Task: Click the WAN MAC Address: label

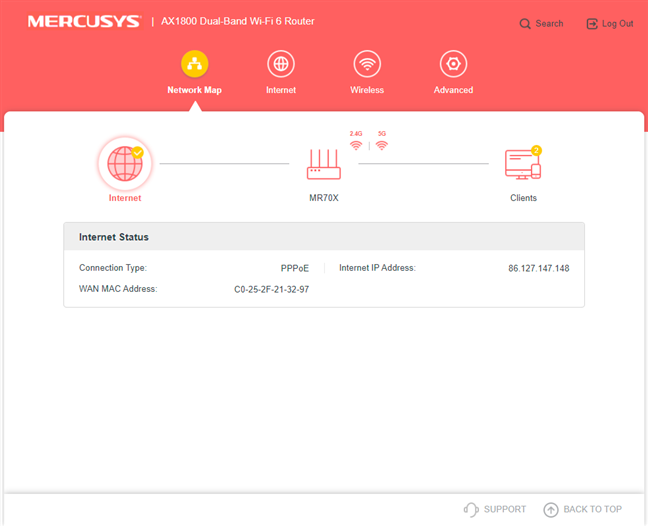Action: pos(118,289)
